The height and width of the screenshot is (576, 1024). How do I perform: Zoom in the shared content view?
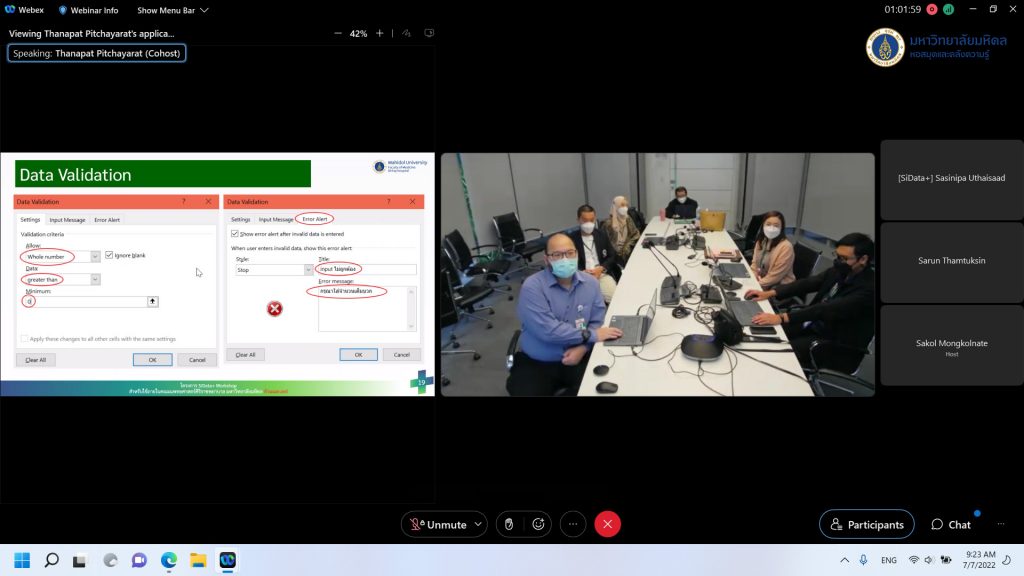click(x=380, y=33)
